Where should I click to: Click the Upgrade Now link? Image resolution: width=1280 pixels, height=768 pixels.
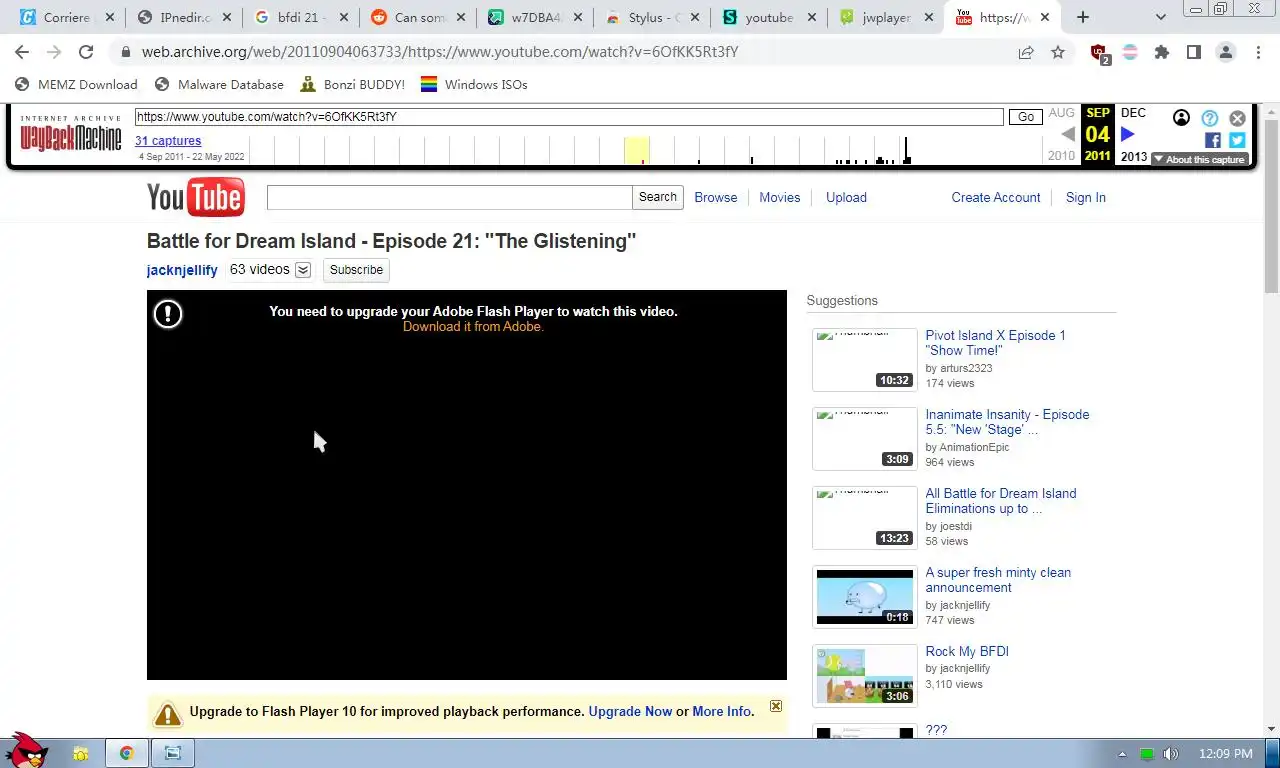click(630, 712)
